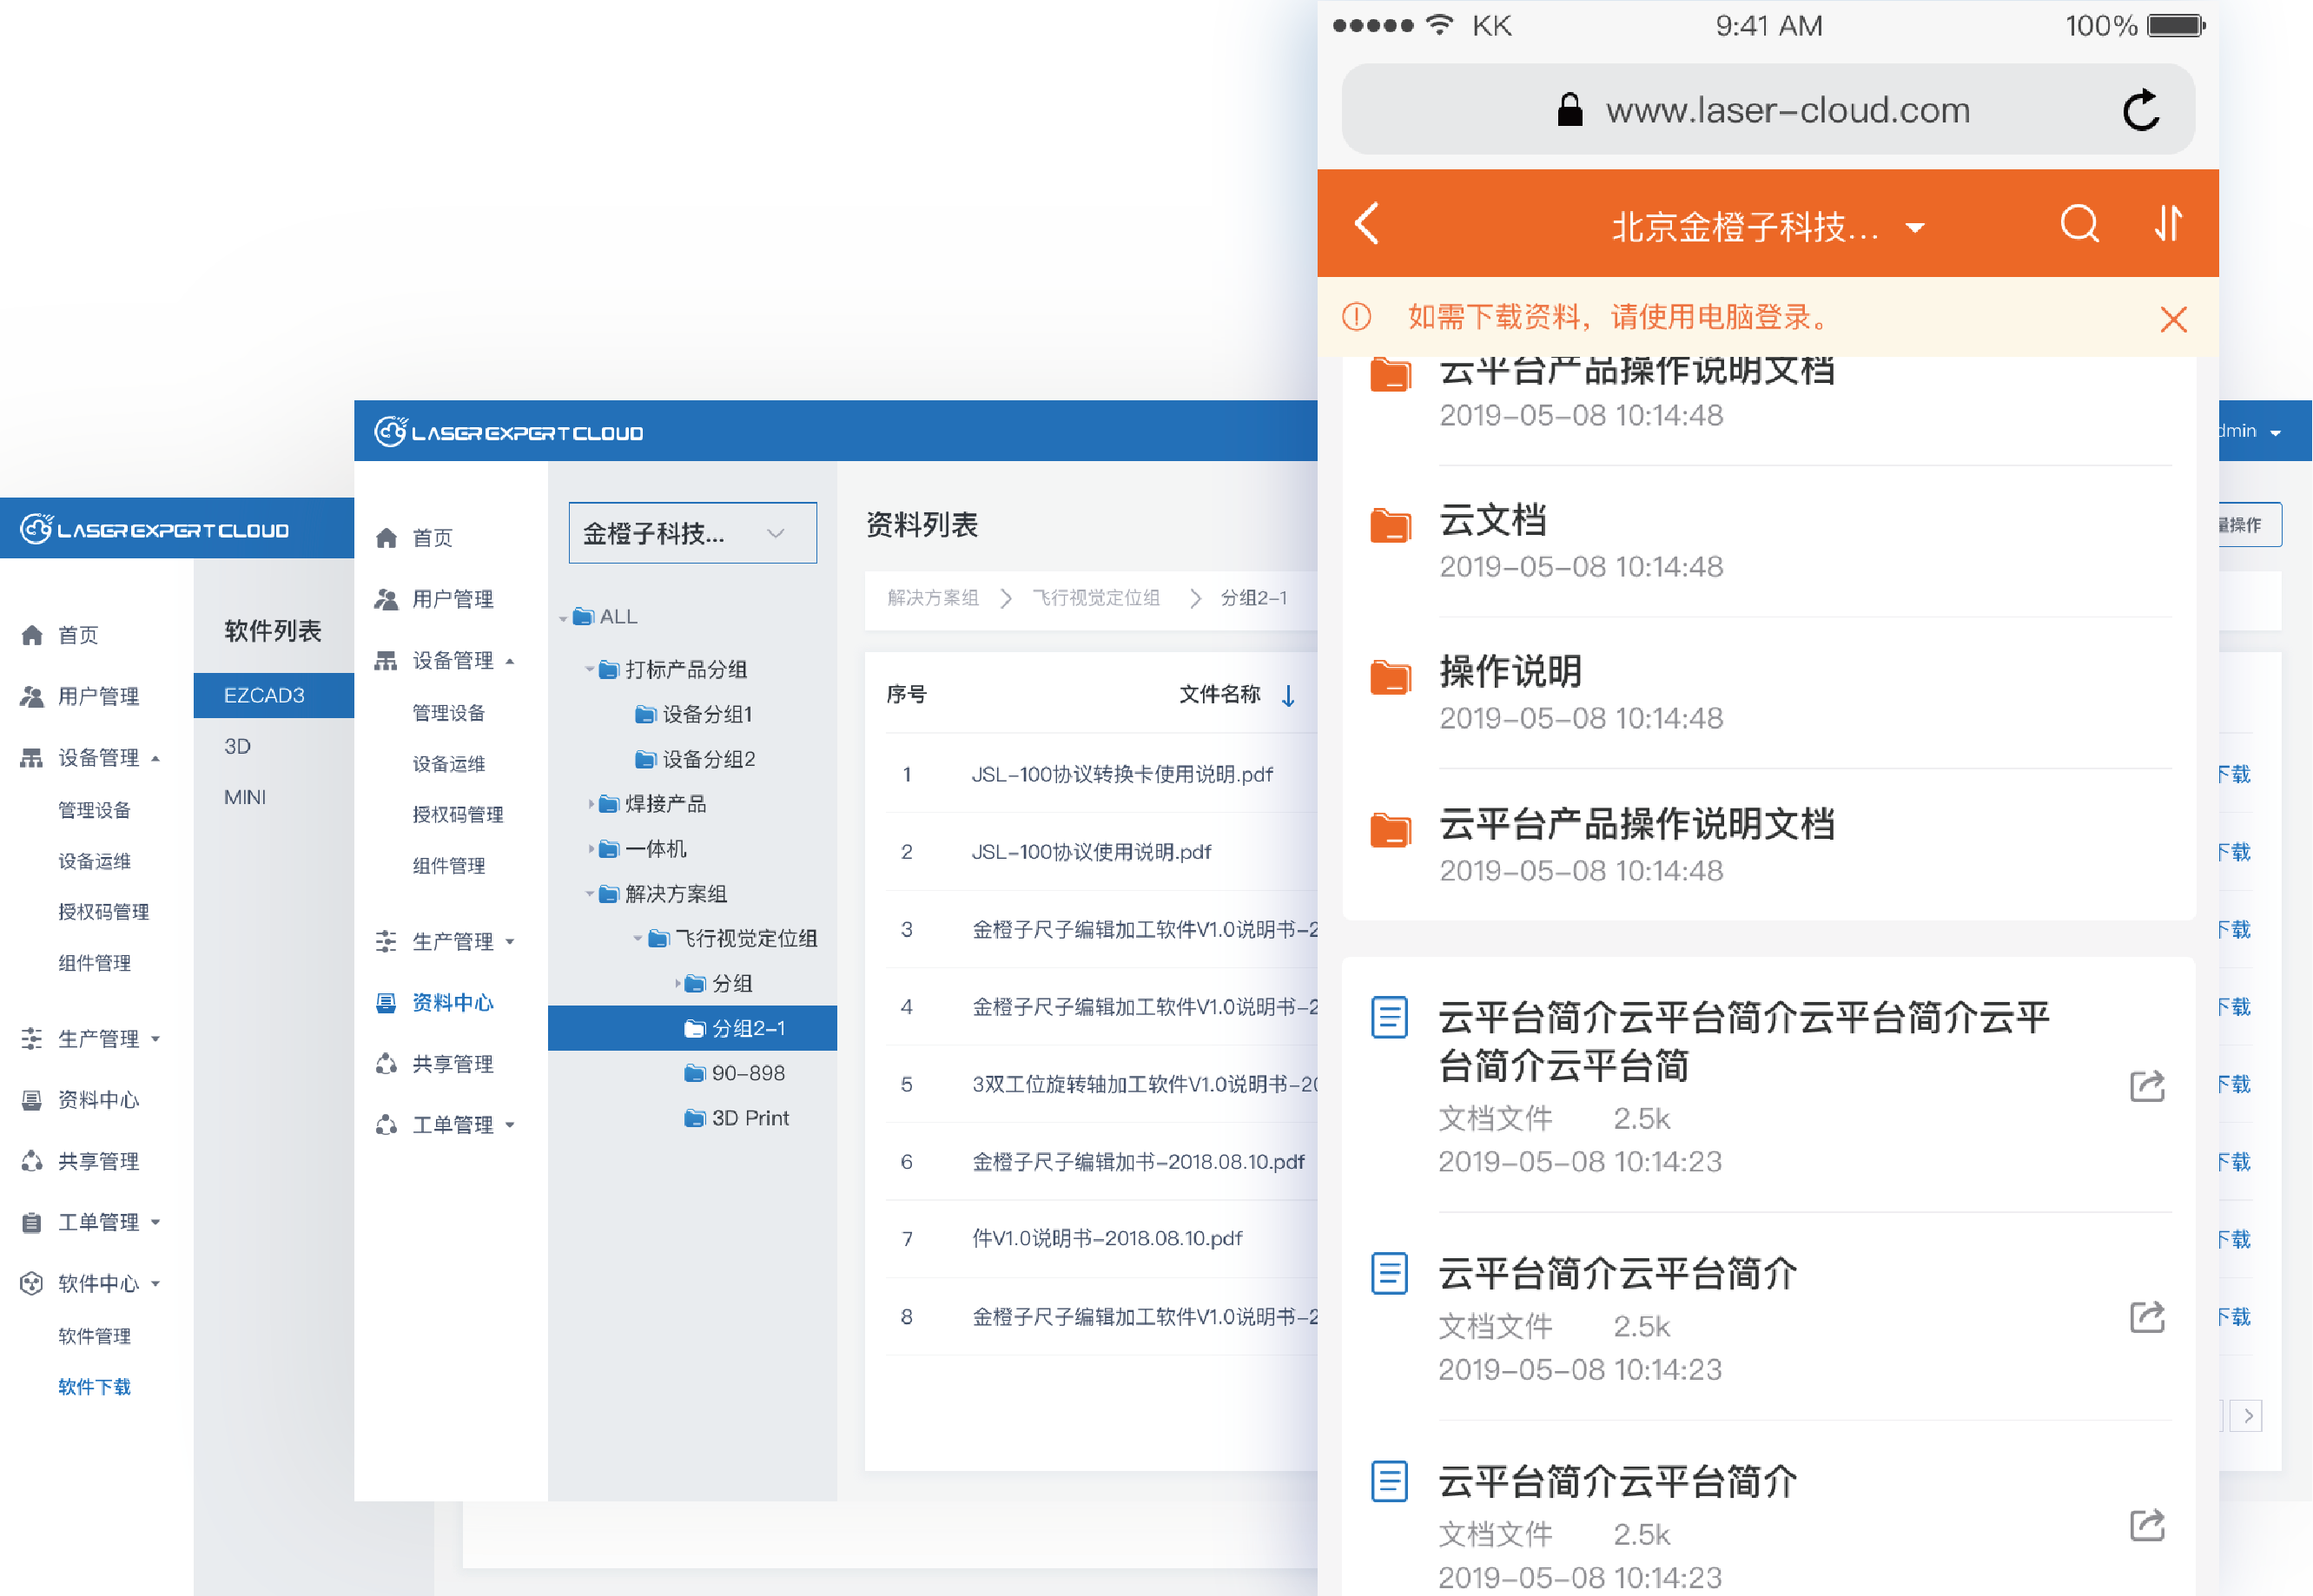Open the 金橙子科技 organization dropdown
Viewport: 2313px width, 1596px height.
pyautogui.click(x=692, y=533)
